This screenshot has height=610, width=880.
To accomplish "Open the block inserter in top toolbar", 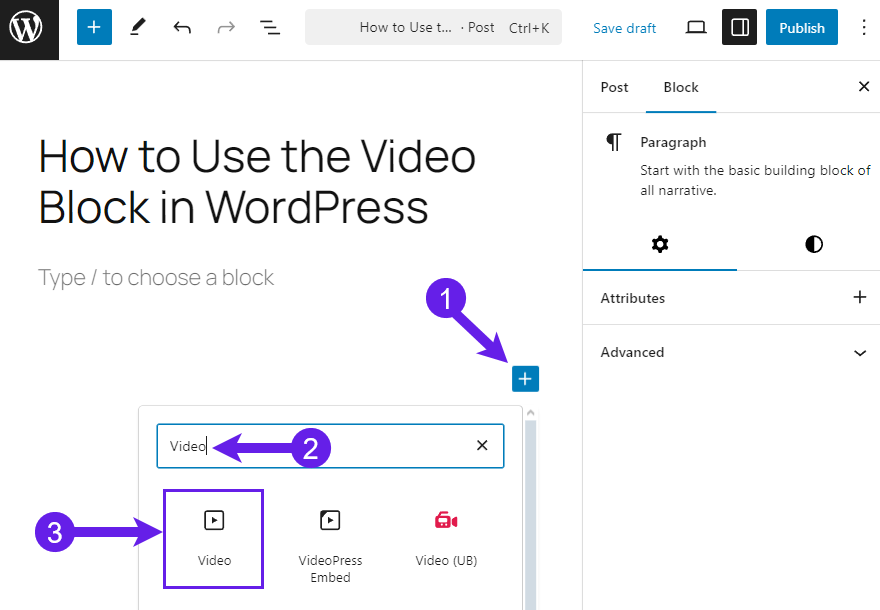I will tap(94, 27).
